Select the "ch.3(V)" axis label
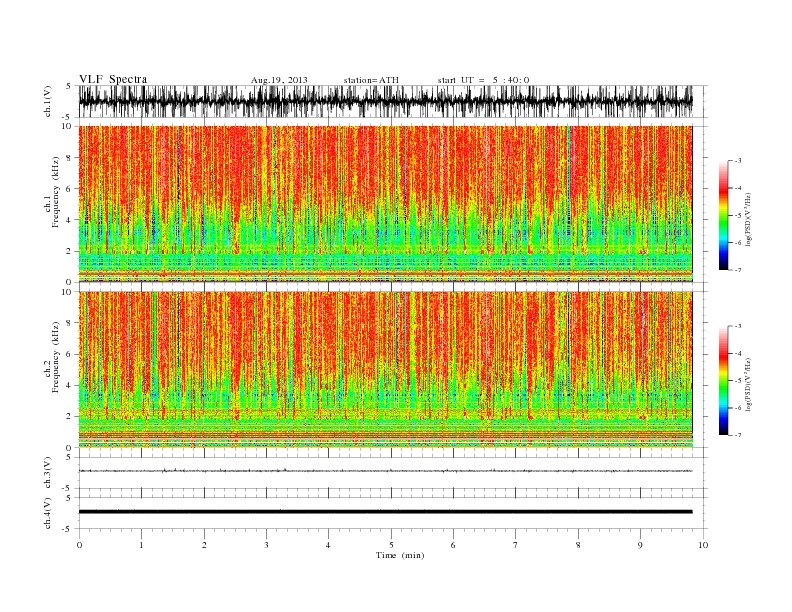This screenshot has height=612, width=792. point(48,472)
